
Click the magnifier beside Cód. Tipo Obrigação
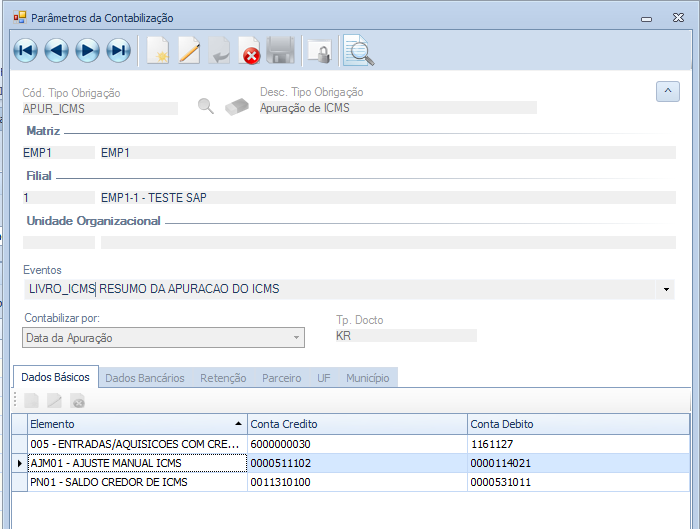(205, 107)
